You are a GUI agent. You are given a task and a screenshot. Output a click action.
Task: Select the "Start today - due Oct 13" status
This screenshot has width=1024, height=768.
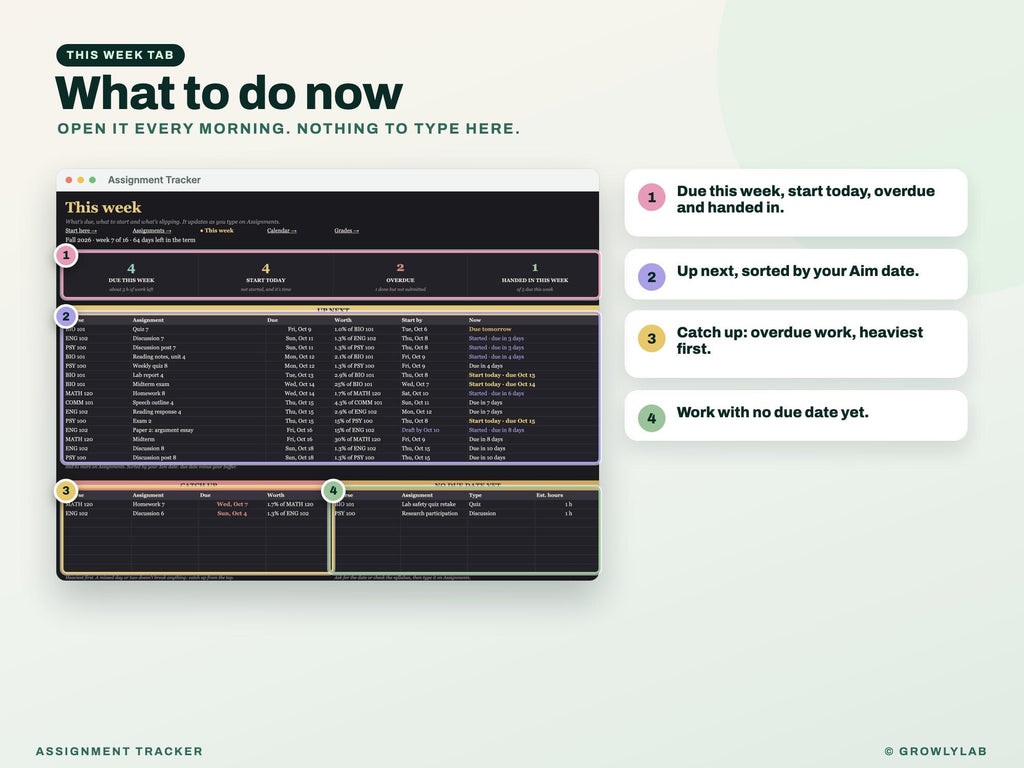click(x=502, y=375)
